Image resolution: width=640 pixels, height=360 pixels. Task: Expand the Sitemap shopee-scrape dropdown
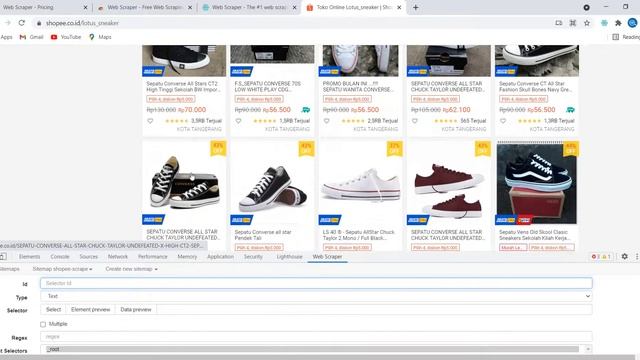62,269
